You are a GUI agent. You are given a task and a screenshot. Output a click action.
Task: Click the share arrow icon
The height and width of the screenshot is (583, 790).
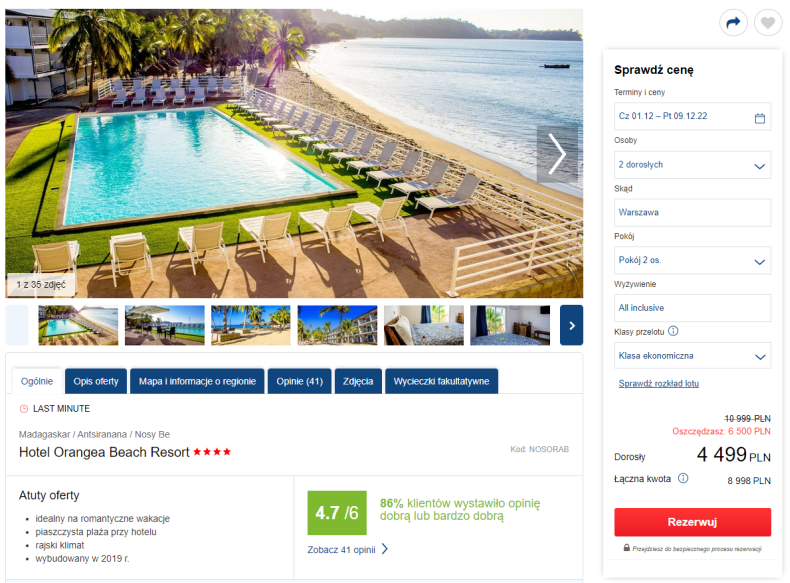coord(733,23)
